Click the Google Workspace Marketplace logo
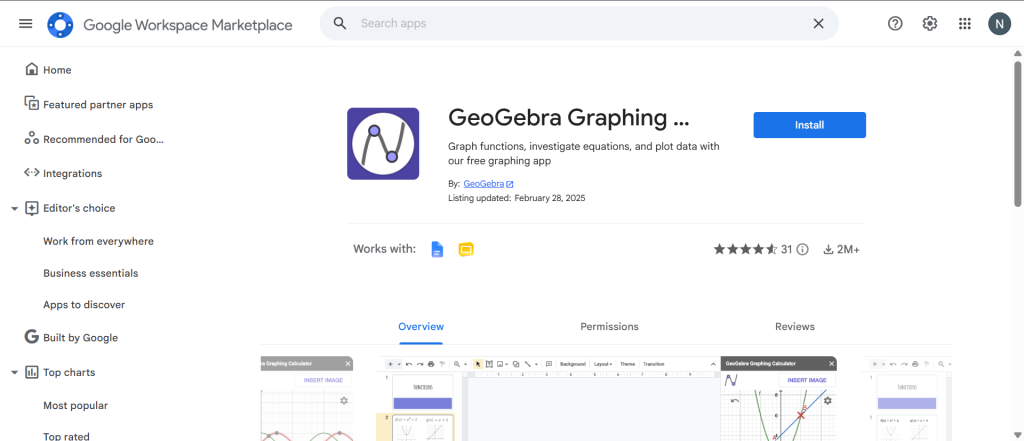Image resolution: width=1024 pixels, height=441 pixels. [x=60, y=25]
